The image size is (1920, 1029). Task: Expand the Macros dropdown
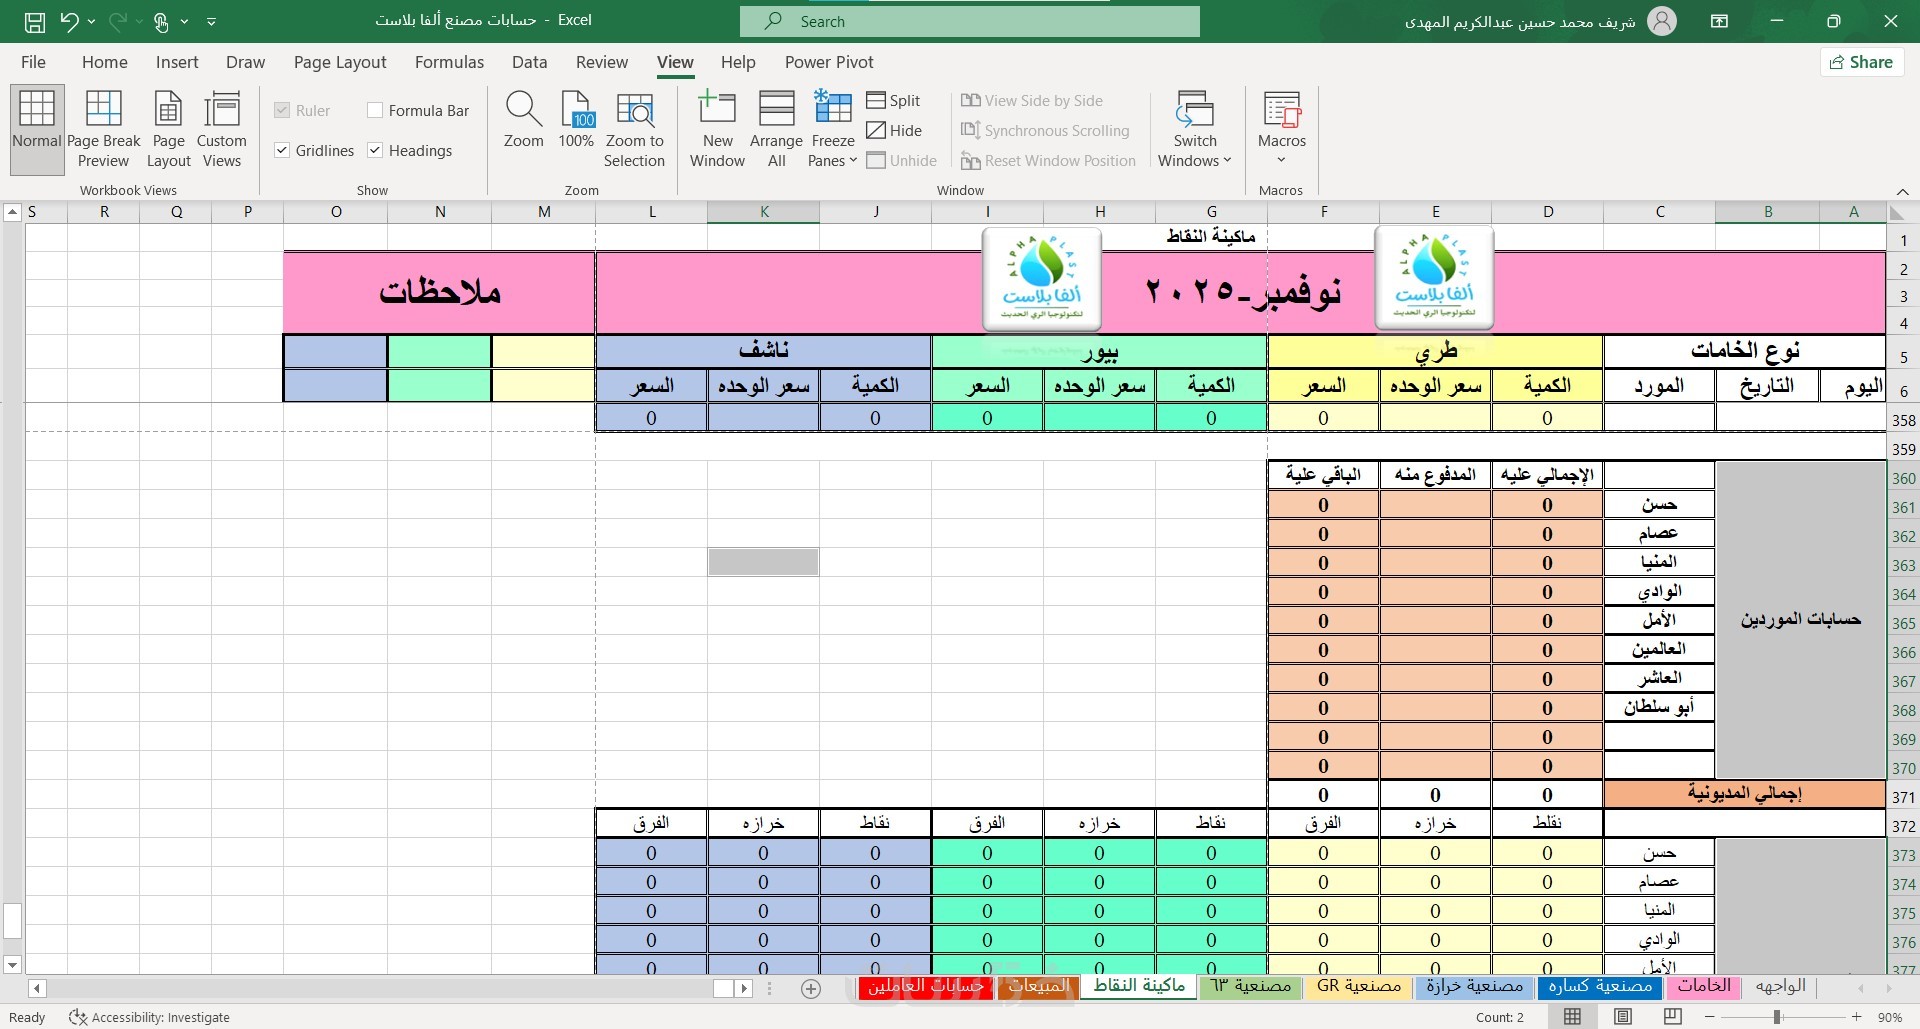1281,160
